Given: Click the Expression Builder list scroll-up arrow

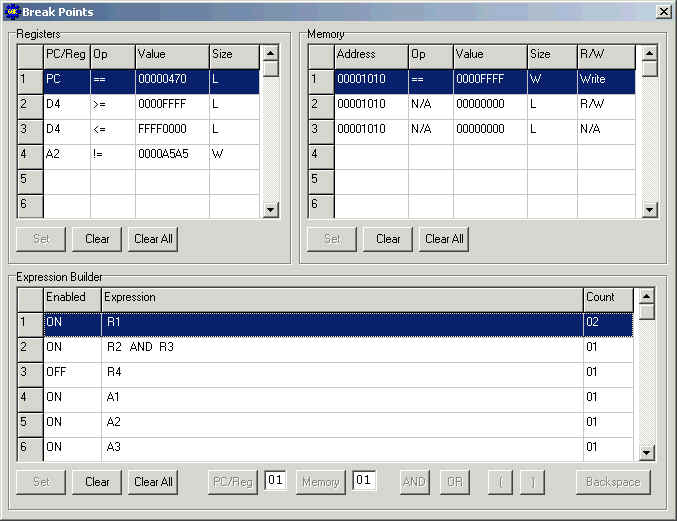Looking at the screenshot, I should (x=646, y=296).
